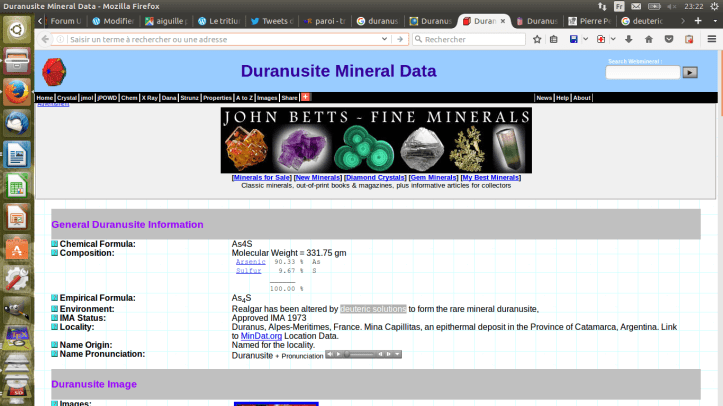Click help icon beside Environment
723x406 pixels.
coord(54,309)
